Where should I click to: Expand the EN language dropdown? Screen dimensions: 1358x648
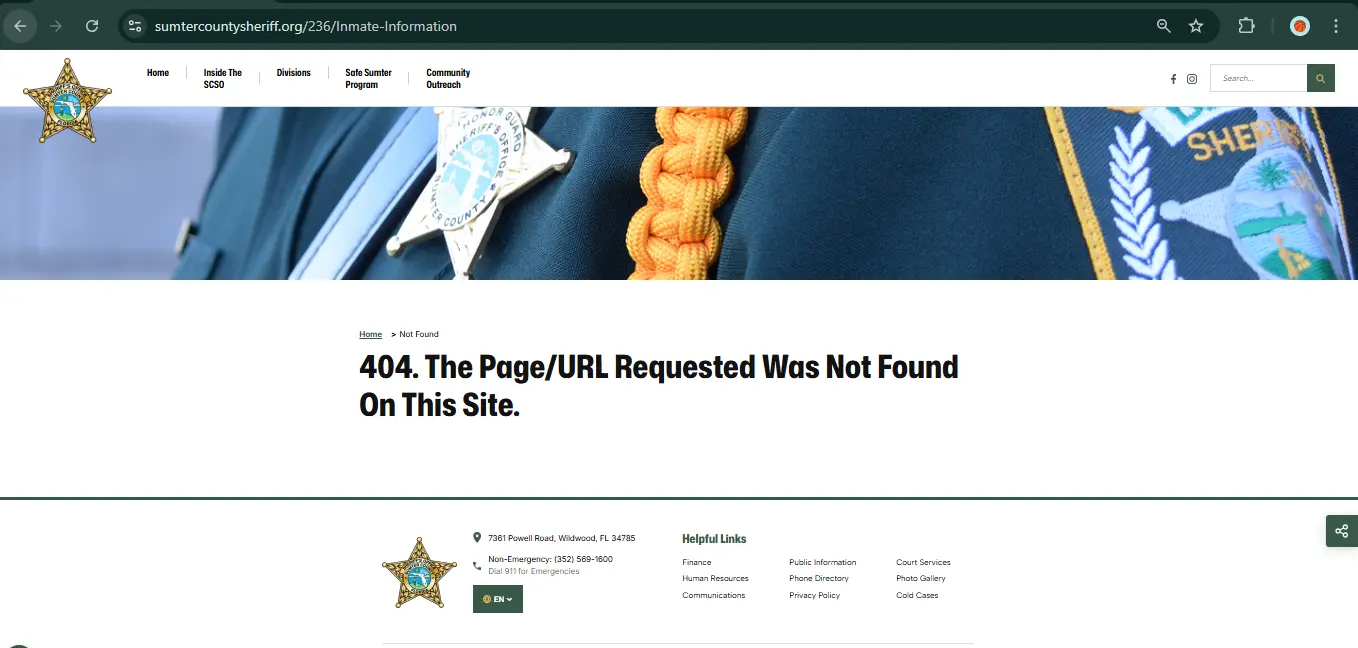[498, 599]
